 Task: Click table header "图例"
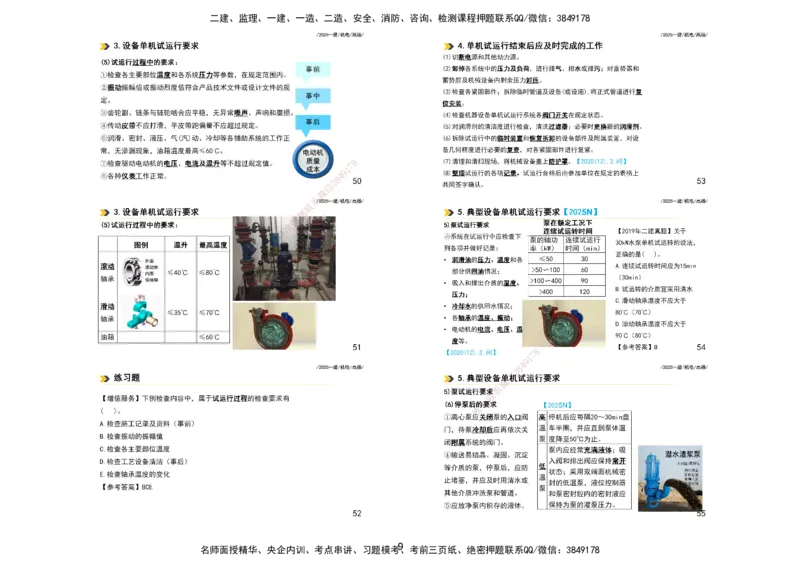[x=141, y=245]
